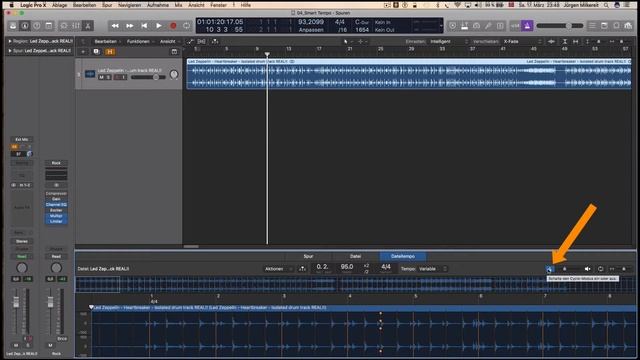Click the Compressor plugin slot
The image size is (640, 360).
(56, 193)
